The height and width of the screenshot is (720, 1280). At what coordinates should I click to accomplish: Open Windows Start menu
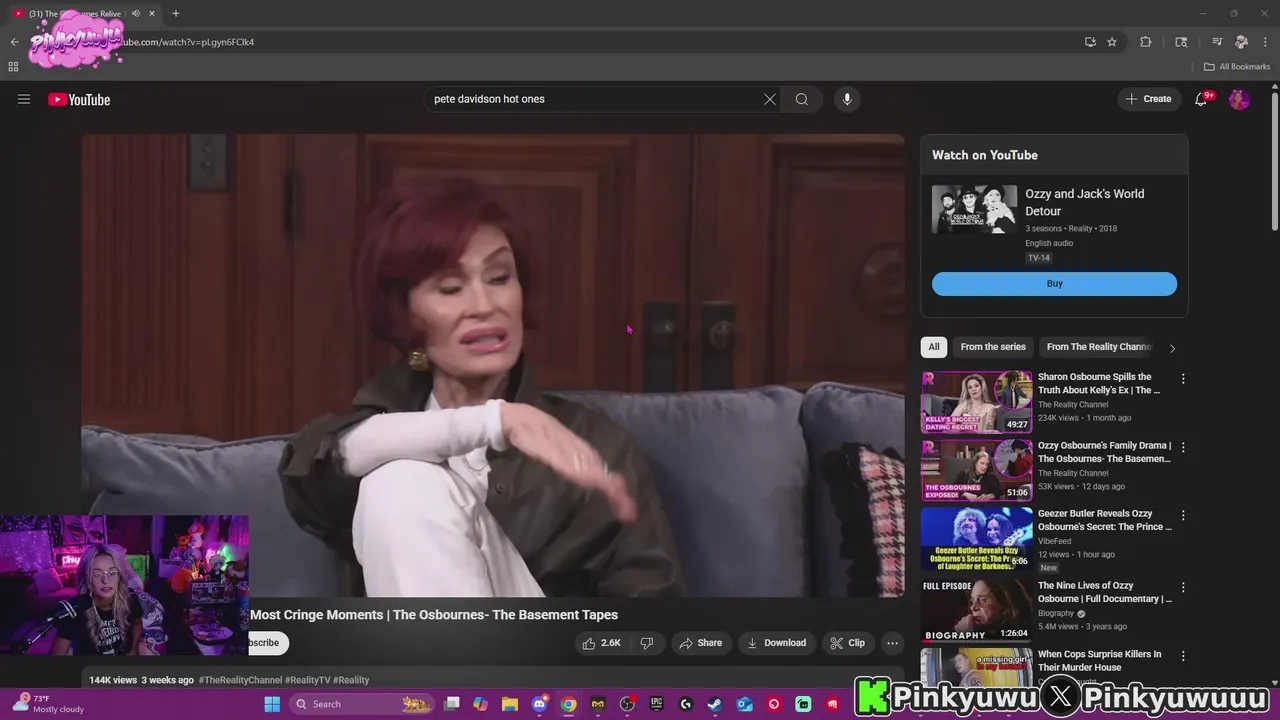(272, 704)
